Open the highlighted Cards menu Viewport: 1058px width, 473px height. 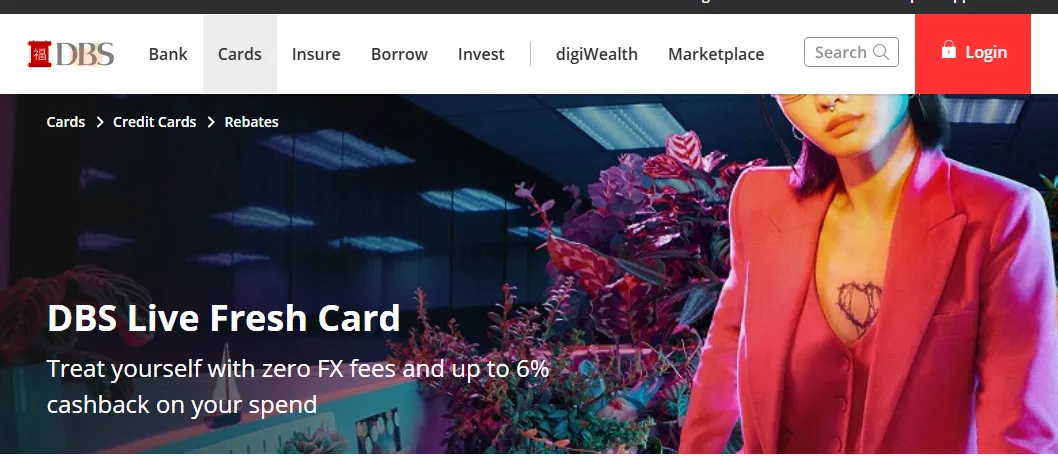pyautogui.click(x=240, y=54)
